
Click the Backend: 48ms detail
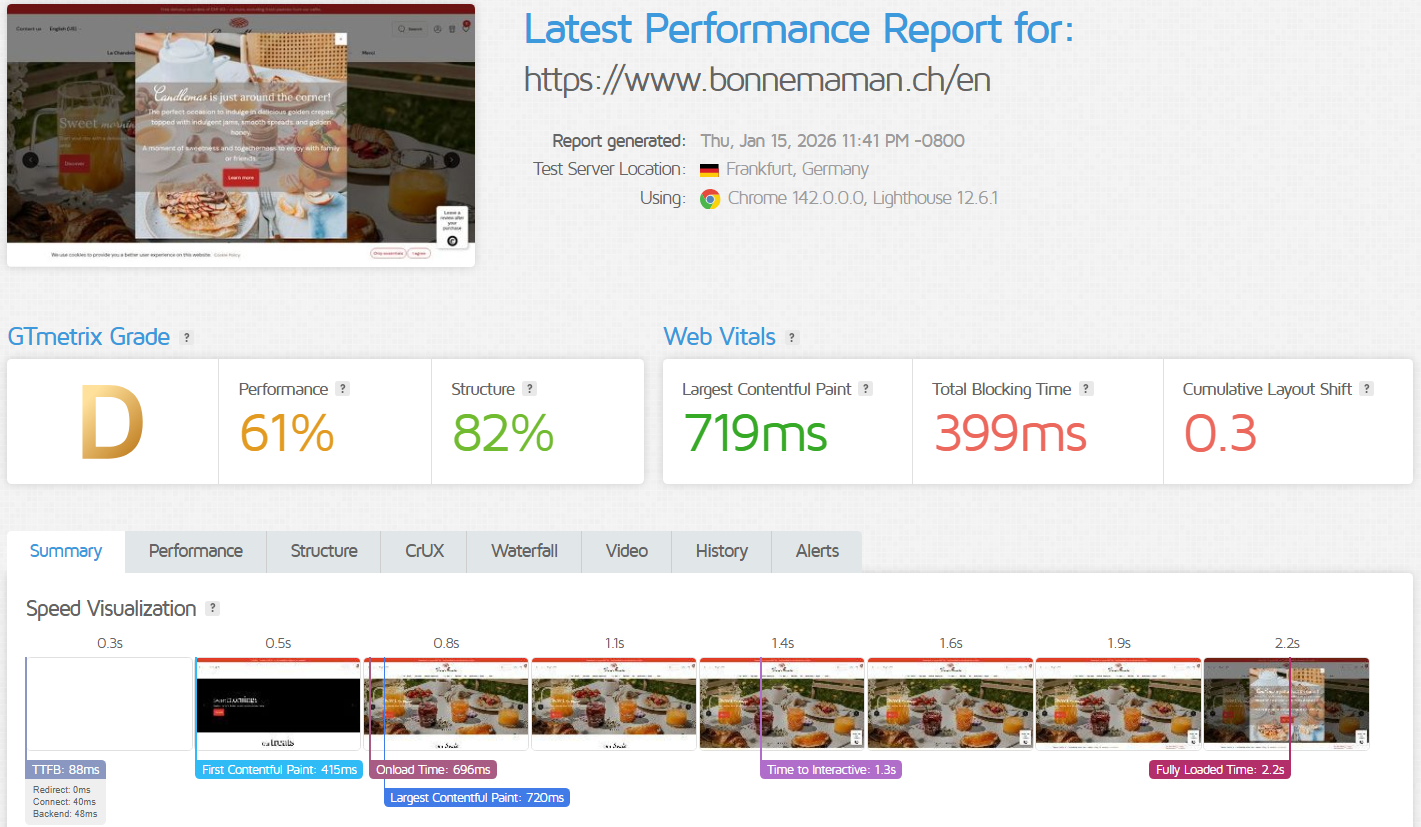click(65, 814)
